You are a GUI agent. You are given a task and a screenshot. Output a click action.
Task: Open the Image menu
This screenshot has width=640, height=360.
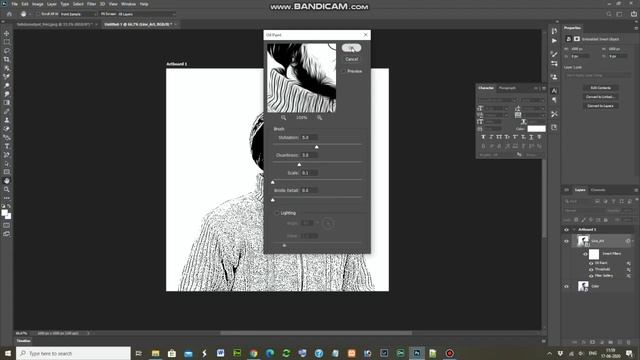pos(38,4)
